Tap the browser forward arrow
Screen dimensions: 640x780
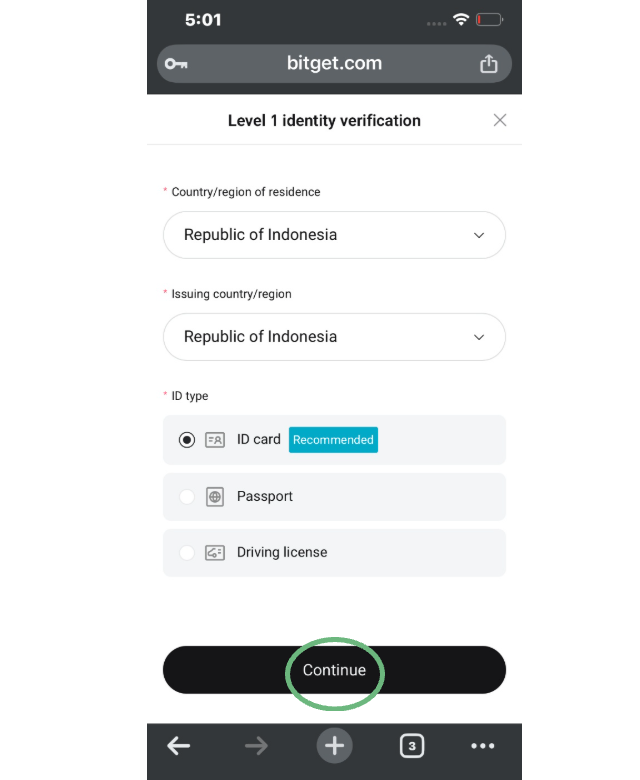pyautogui.click(x=256, y=746)
